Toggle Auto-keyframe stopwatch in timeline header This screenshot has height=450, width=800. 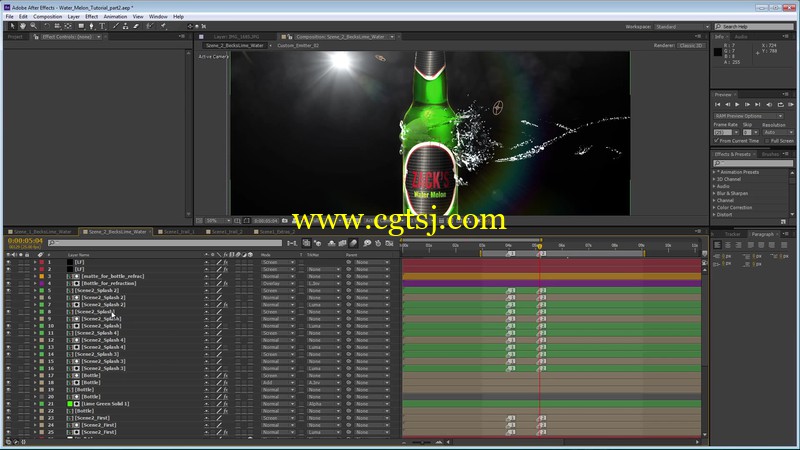click(378, 243)
